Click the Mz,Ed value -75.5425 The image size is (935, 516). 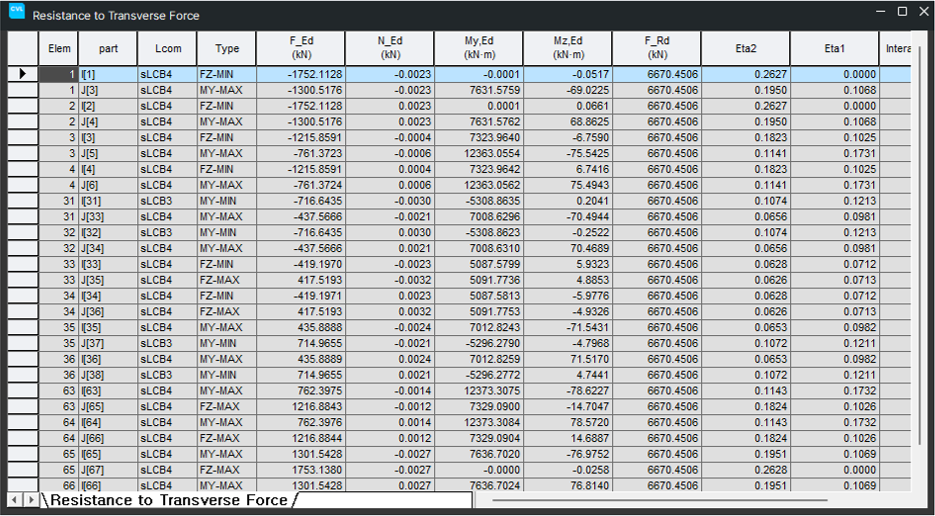568,154
